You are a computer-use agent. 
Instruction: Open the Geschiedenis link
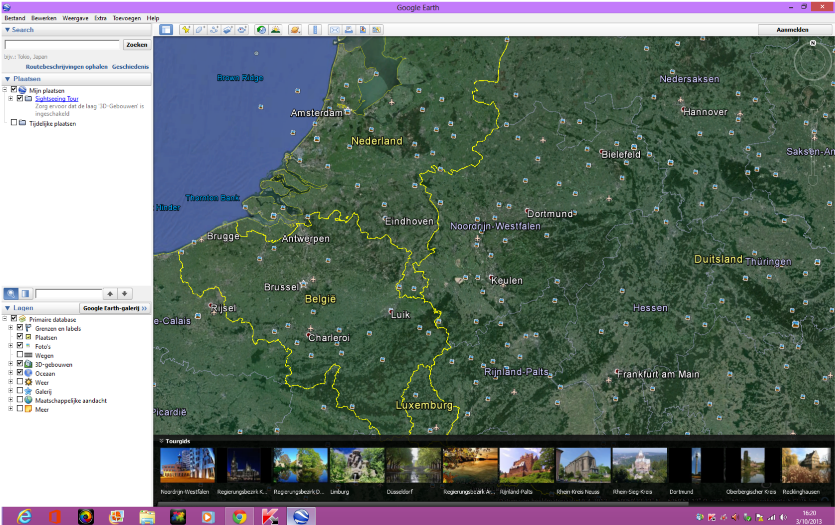130,67
